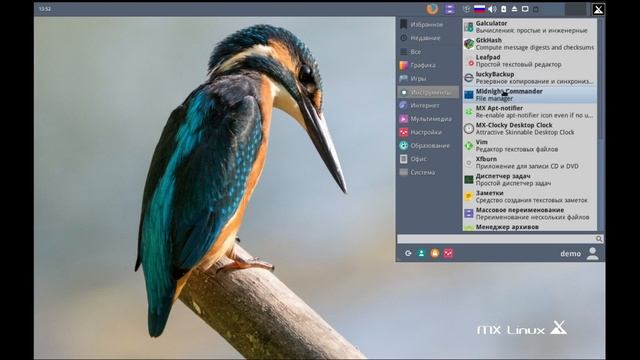Image resolution: width=640 pixels, height=360 pixels.
Task: Click the demo username label
Action: (x=570, y=254)
